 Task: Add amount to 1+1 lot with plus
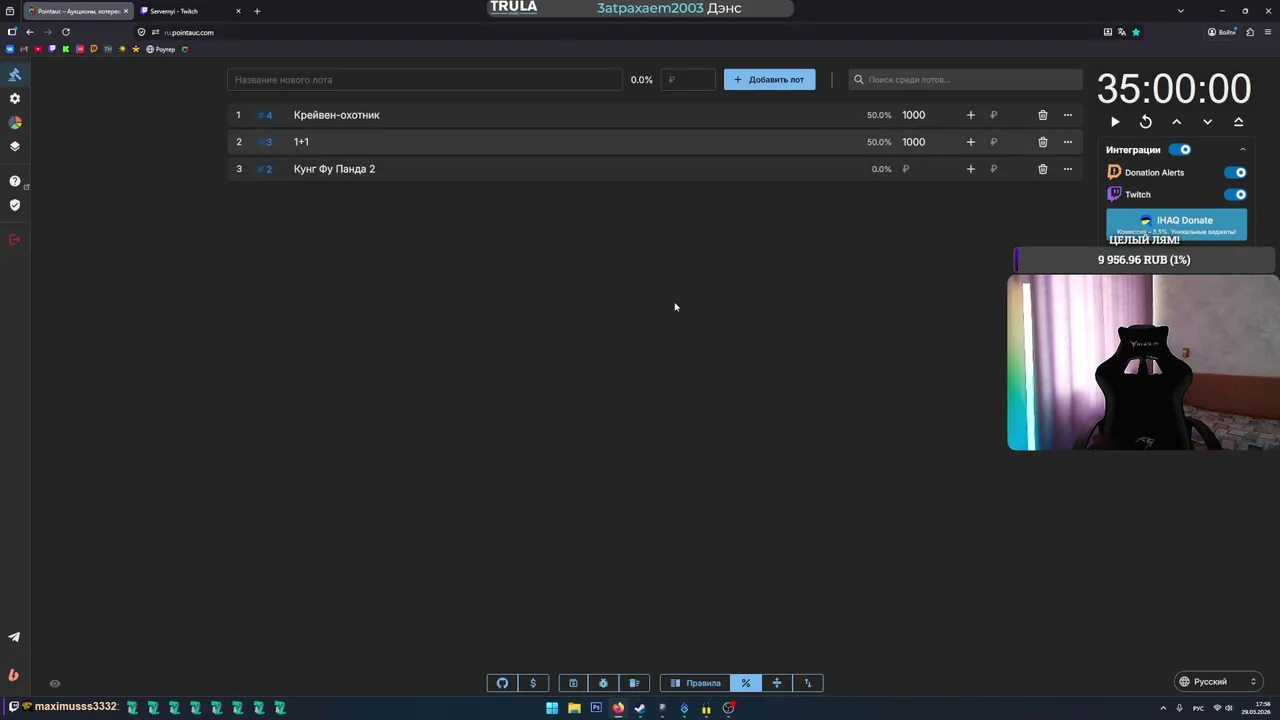pyautogui.click(x=970, y=142)
